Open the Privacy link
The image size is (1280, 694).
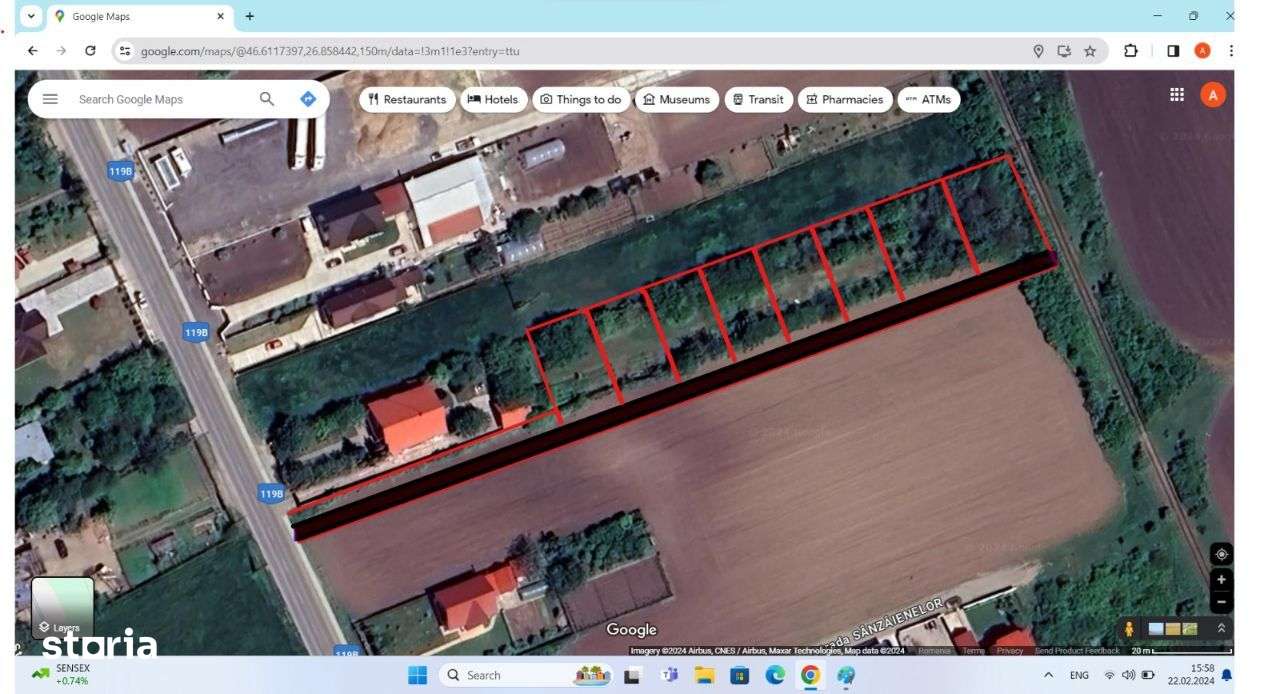tap(1010, 651)
